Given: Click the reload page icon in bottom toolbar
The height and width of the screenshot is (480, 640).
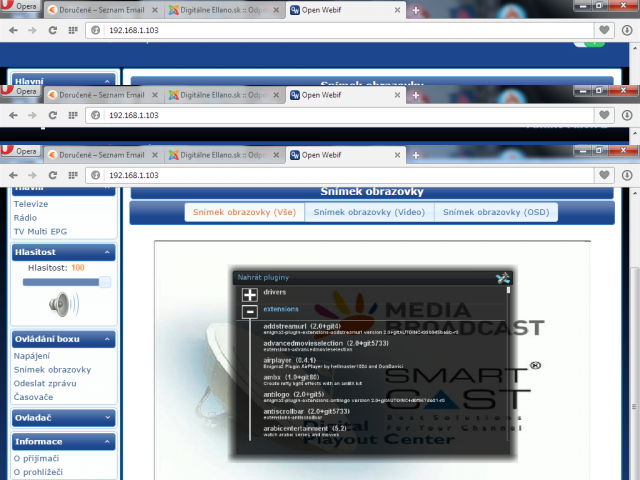Looking at the screenshot, I should (53, 175).
